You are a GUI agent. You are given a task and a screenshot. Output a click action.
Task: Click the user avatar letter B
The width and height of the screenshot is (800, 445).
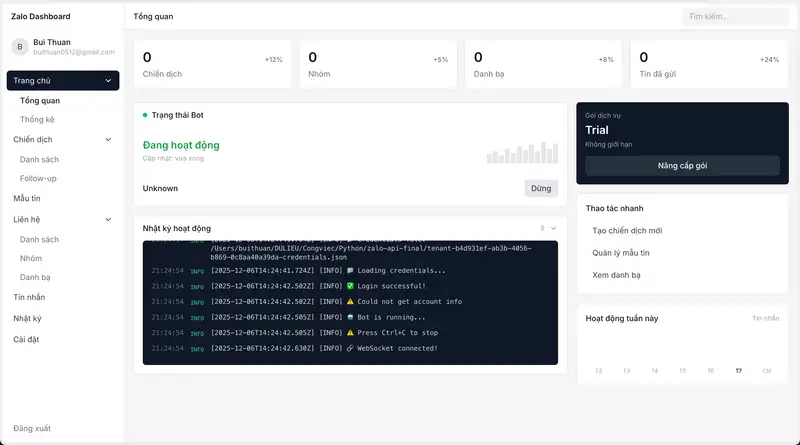(x=20, y=46)
